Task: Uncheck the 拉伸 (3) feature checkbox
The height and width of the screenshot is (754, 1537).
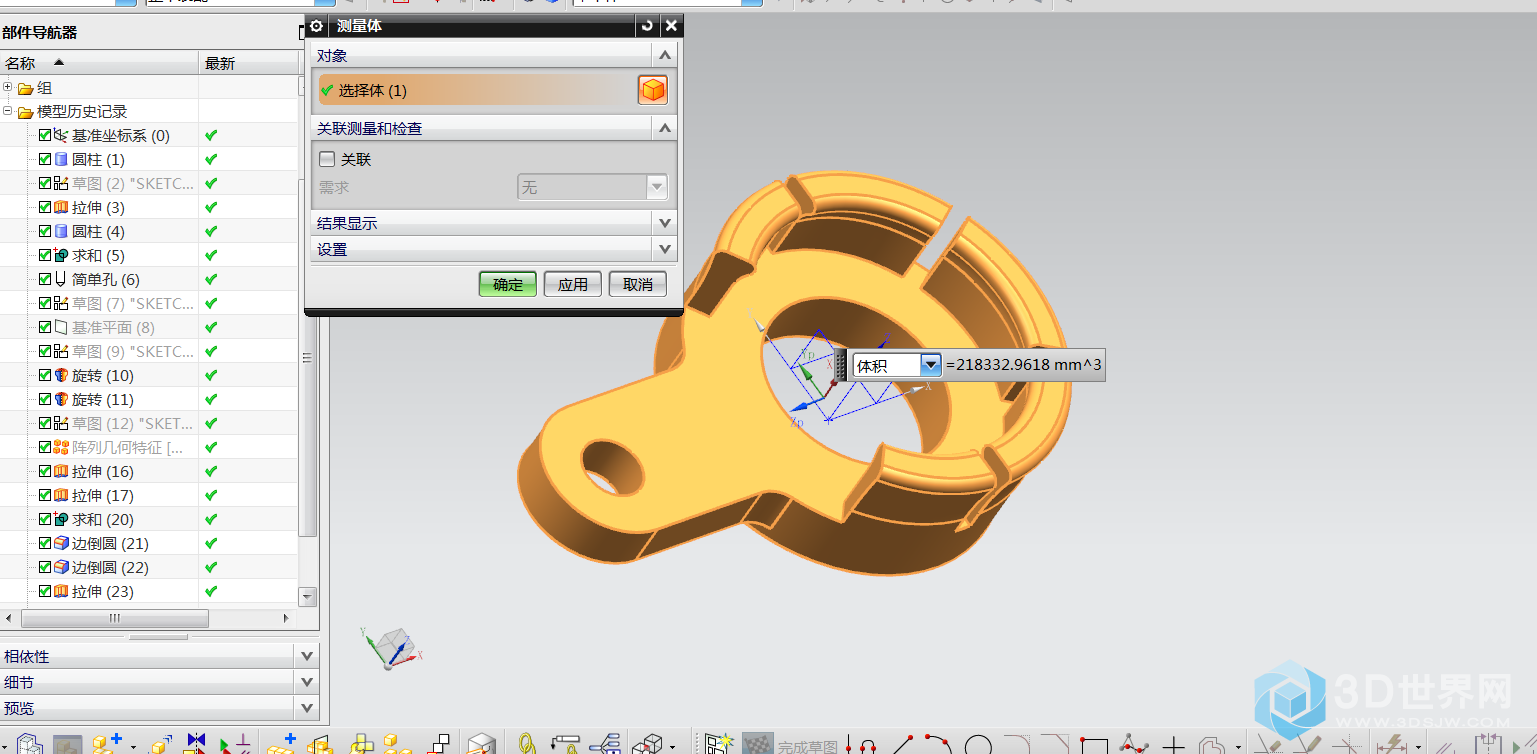Action: coord(45,207)
